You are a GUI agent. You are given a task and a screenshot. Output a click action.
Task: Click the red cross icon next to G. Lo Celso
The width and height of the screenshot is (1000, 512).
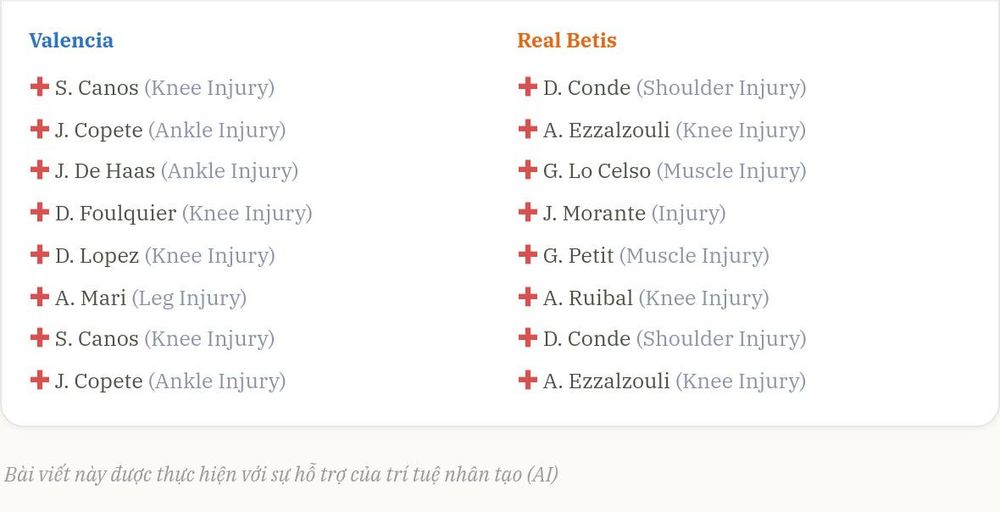click(x=527, y=170)
